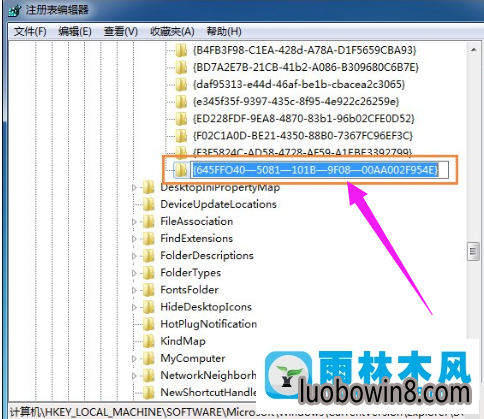484x419 pixels.
Task: Open the 查看(V) menu
Action: tap(121, 32)
